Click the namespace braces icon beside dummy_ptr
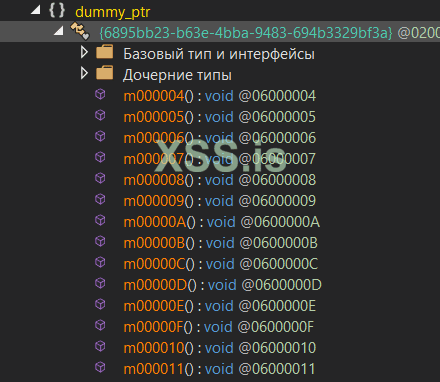The width and height of the screenshot is (440, 382). coord(57,10)
